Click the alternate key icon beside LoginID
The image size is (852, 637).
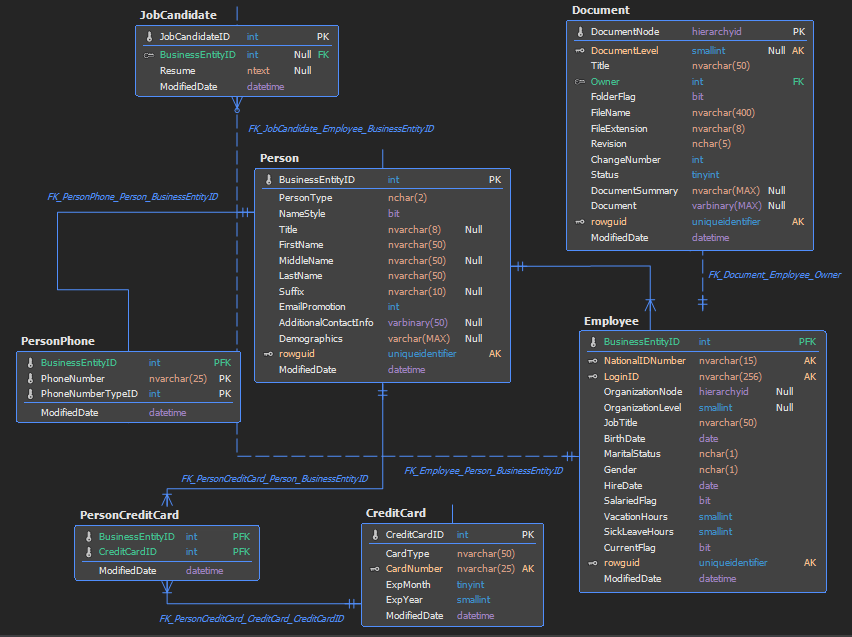coord(593,377)
